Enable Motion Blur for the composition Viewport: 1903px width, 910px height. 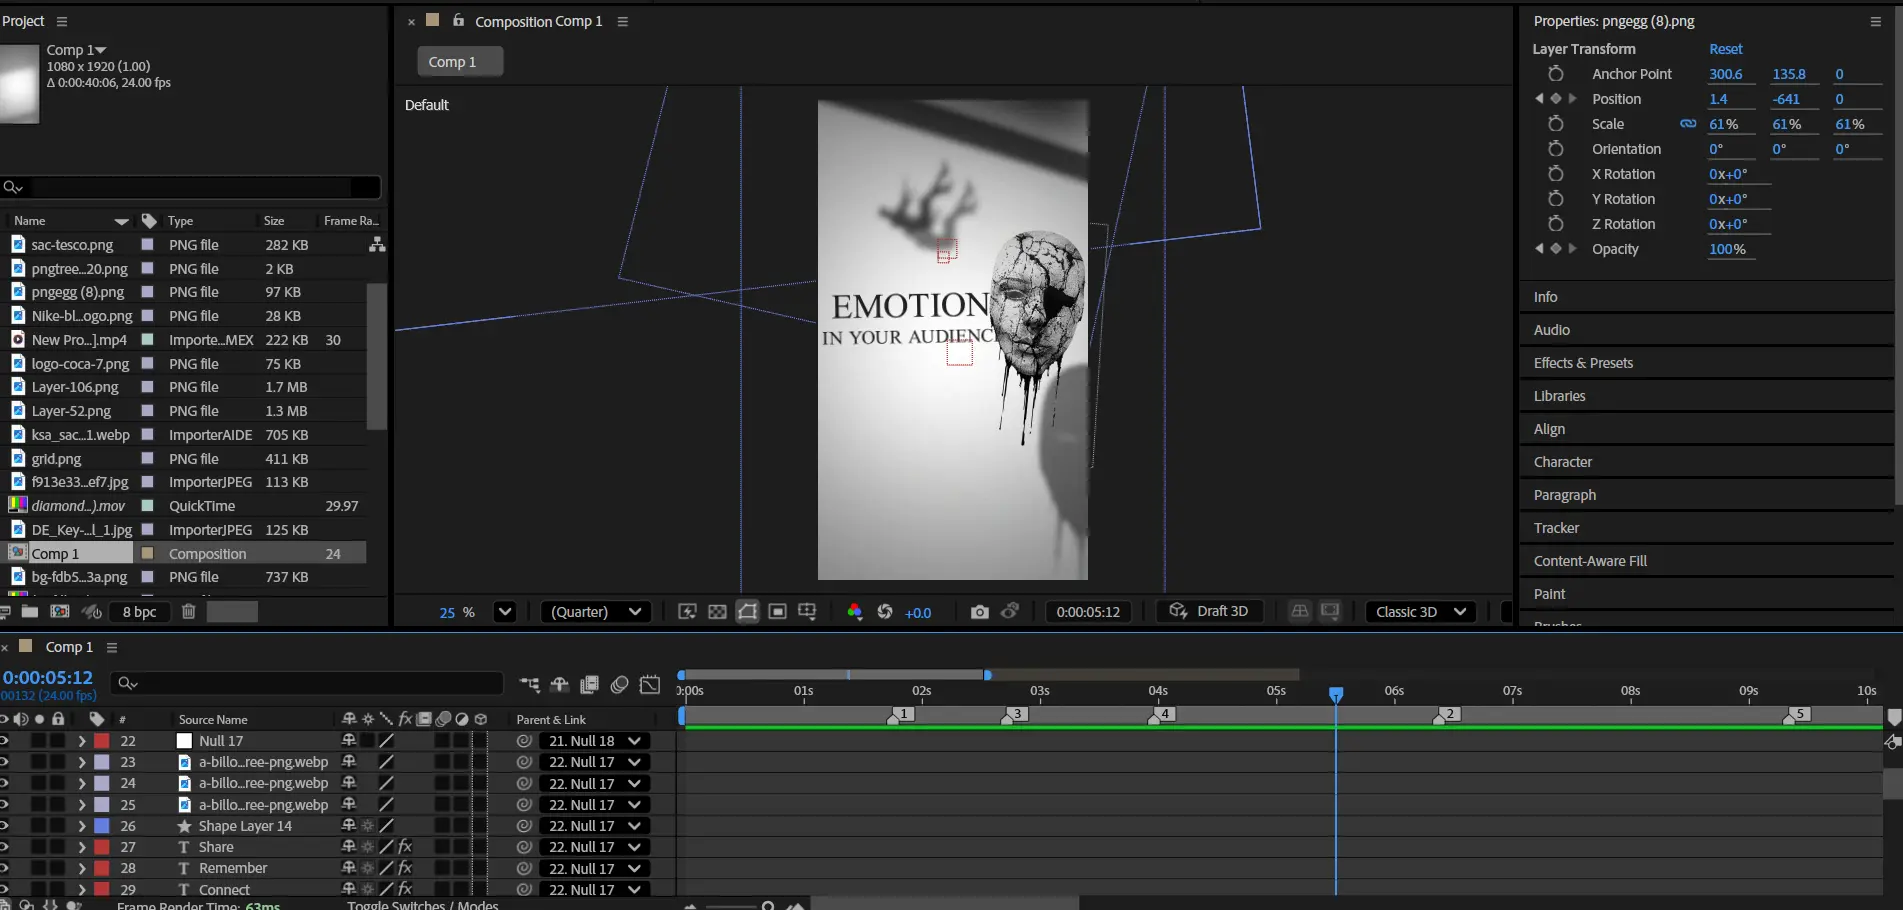[x=619, y=685]
